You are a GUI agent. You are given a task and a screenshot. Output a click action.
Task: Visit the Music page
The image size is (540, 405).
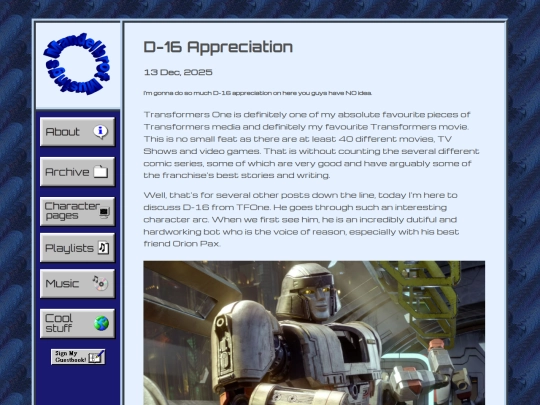(77, 283)
